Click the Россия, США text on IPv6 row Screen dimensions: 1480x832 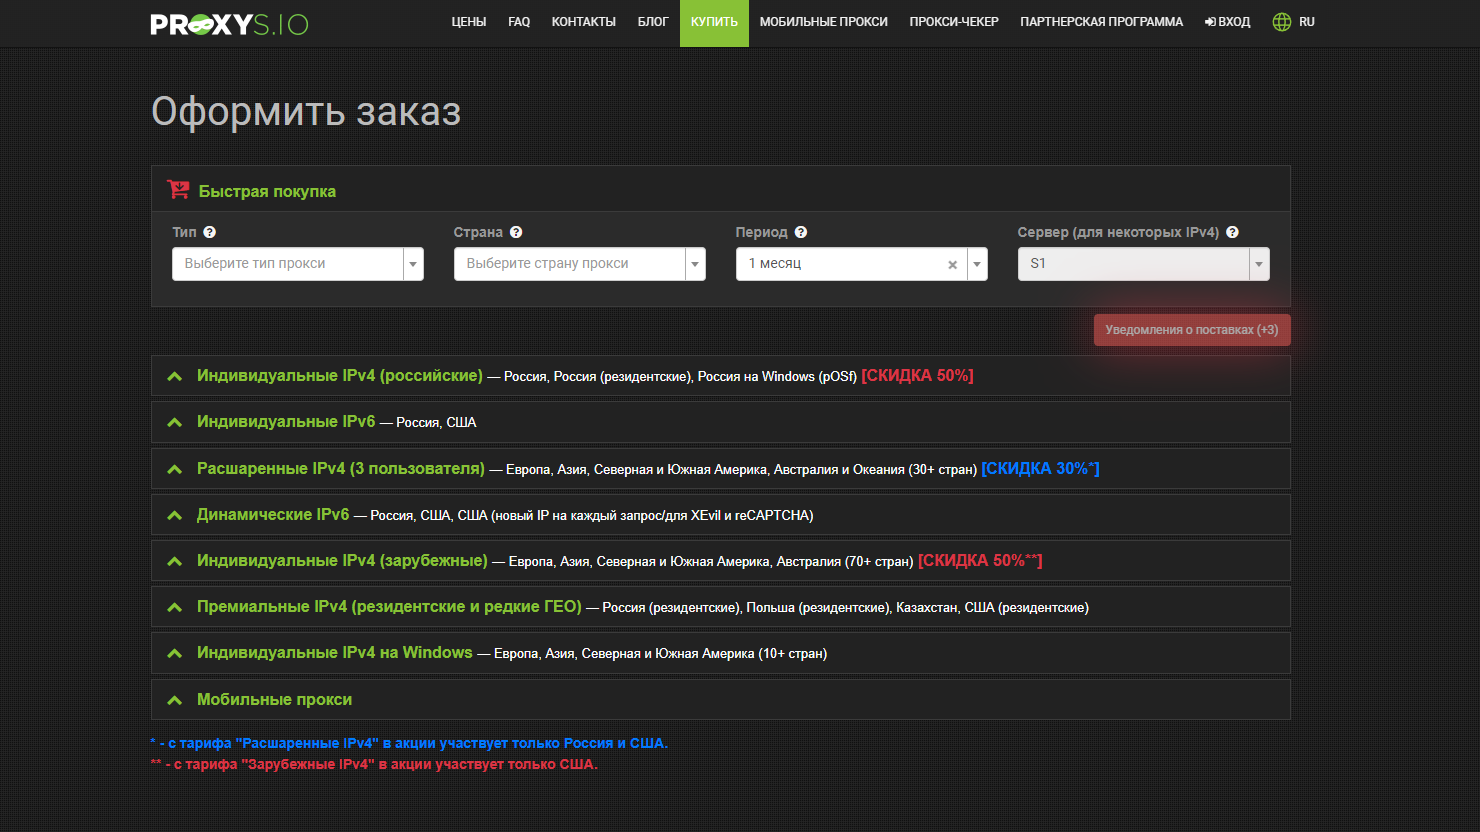click(436, 423)
